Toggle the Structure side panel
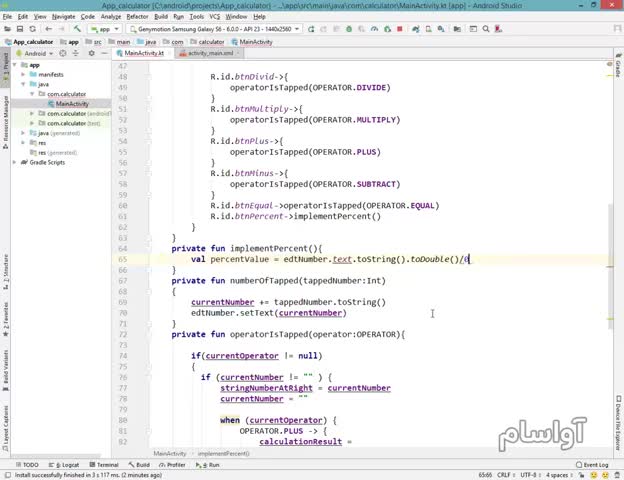Viewport: 624px width, 480px height. tap(5, 263)
